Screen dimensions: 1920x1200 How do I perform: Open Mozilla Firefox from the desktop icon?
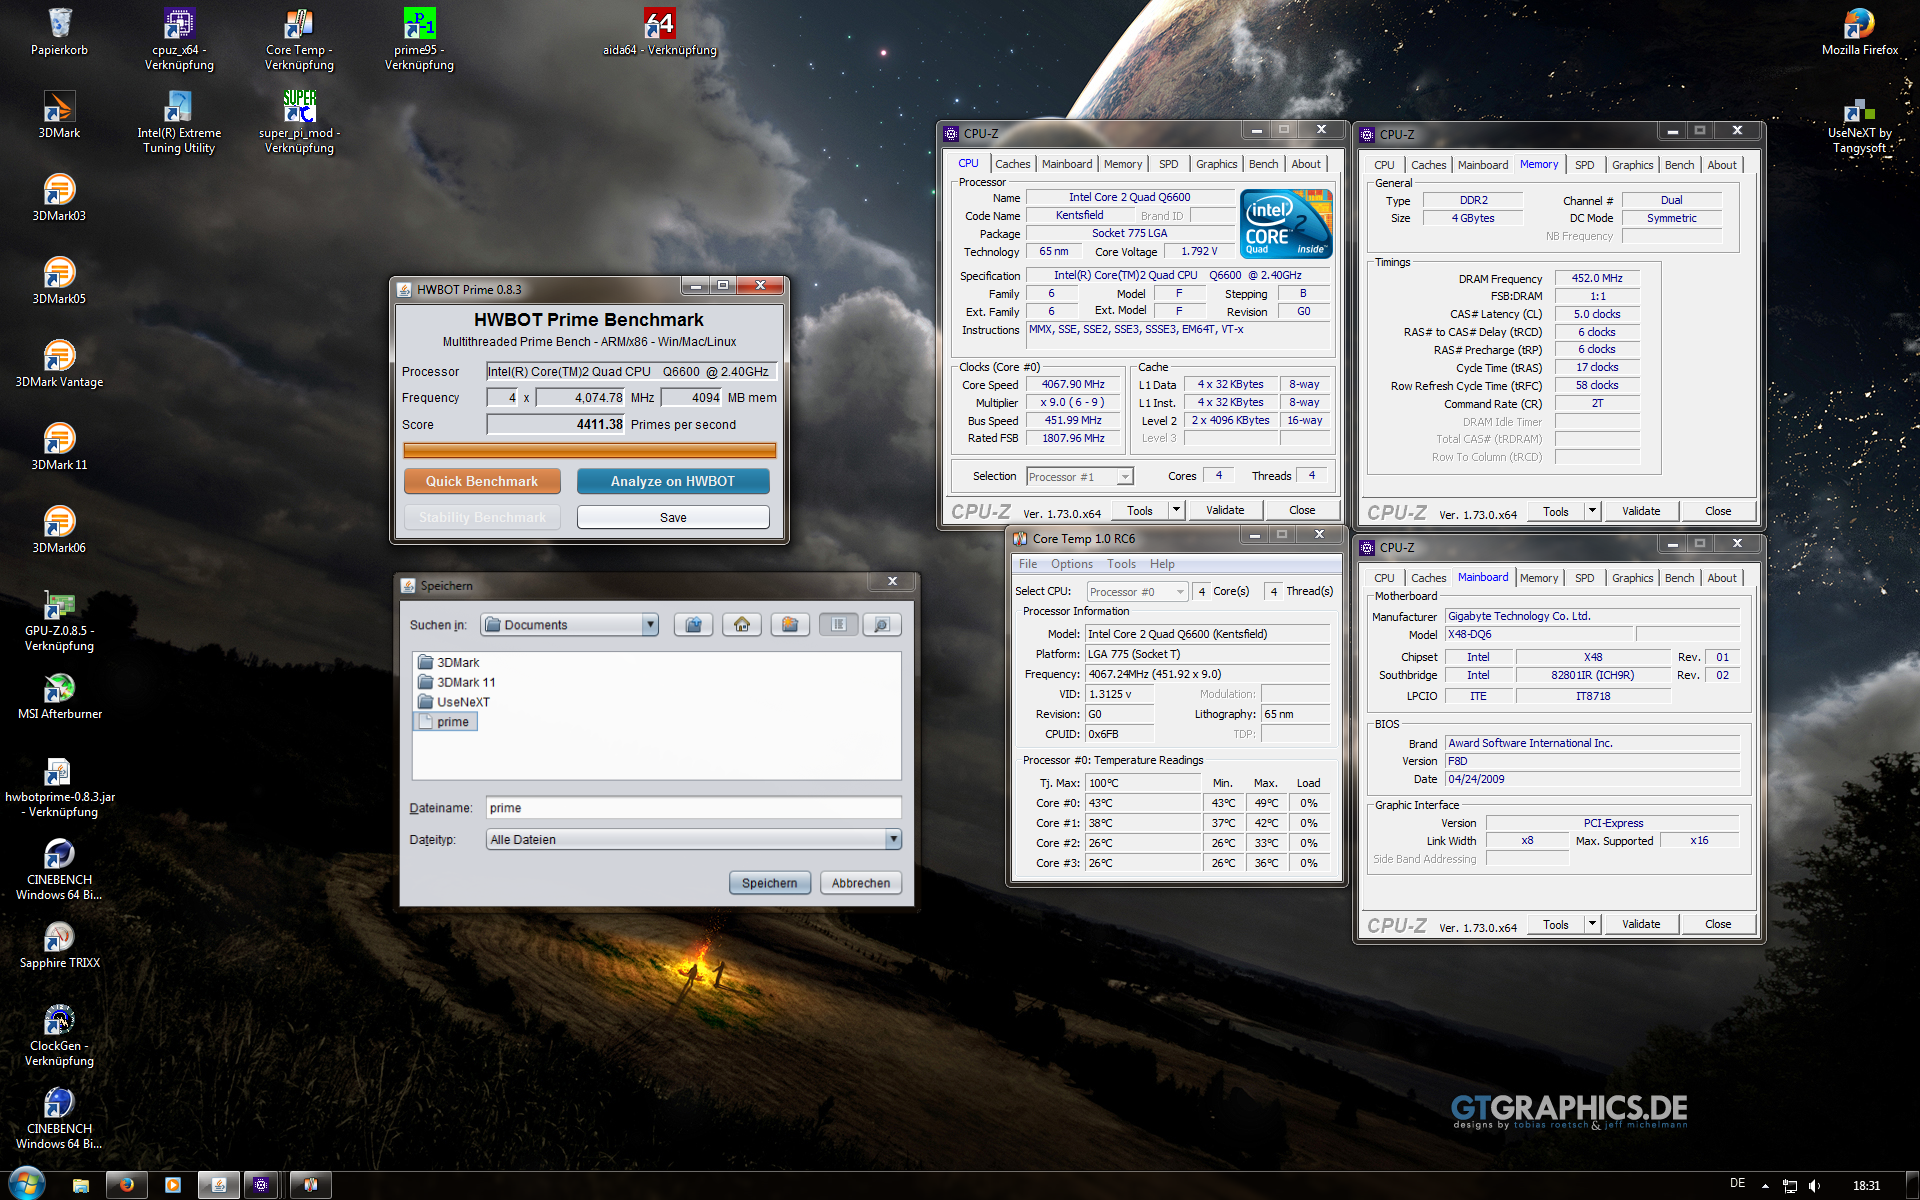[1859, 32]
